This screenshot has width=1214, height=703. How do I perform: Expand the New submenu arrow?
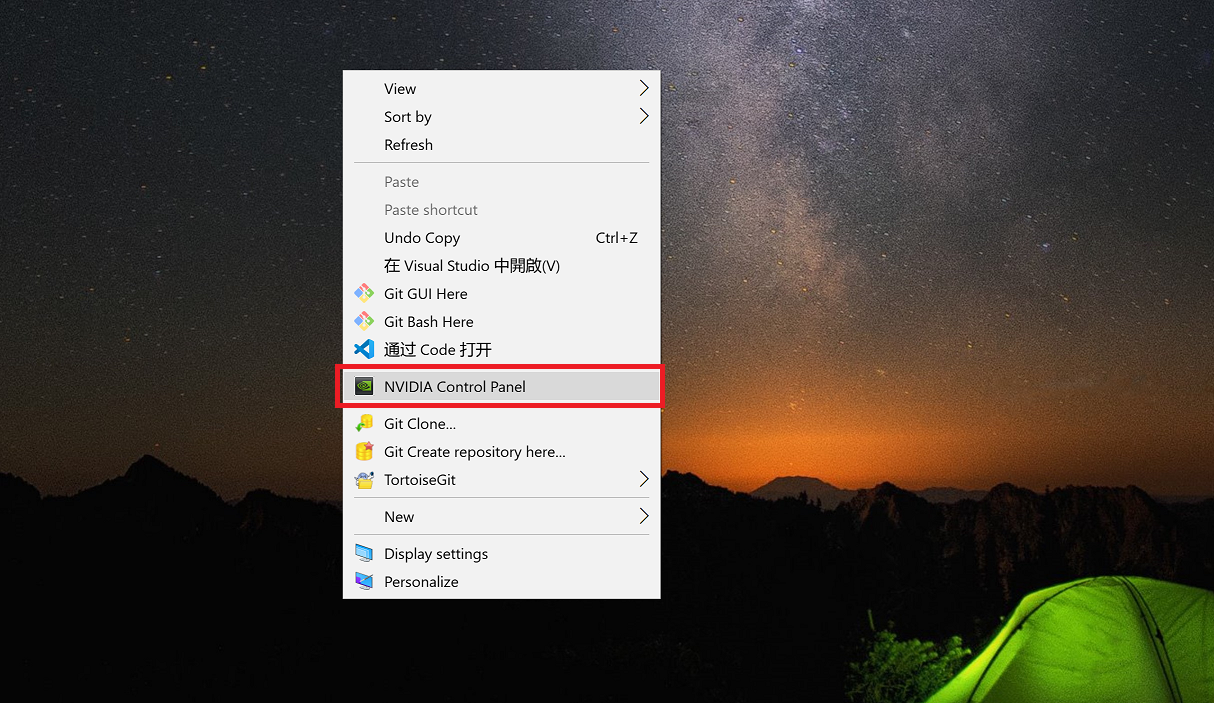click(x=644, y=517)
